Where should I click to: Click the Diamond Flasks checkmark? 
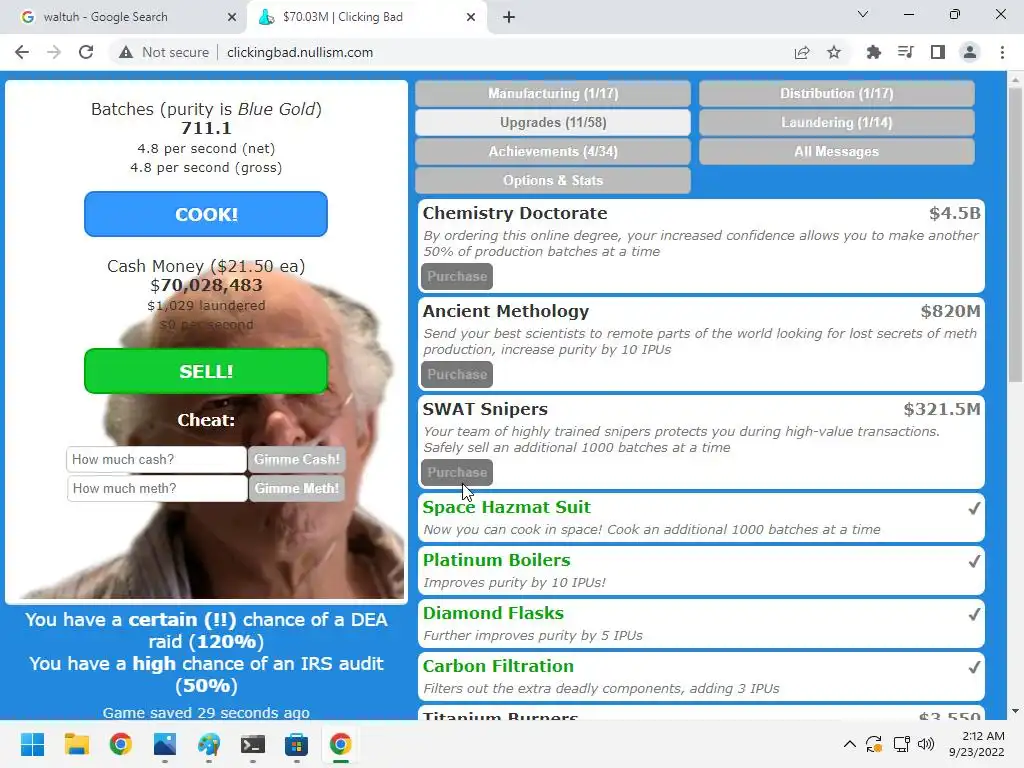[974, 614]
